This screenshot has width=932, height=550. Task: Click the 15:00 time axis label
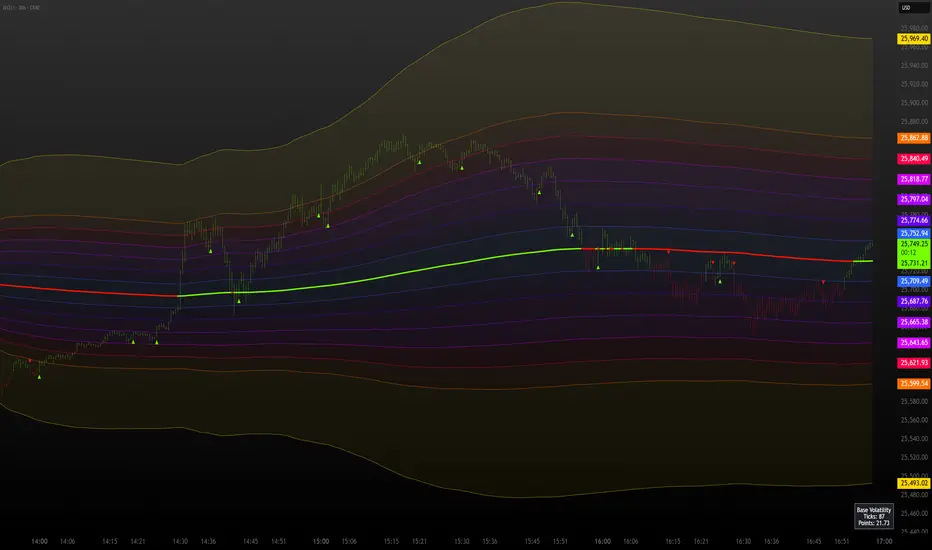(x=321, y=542)
